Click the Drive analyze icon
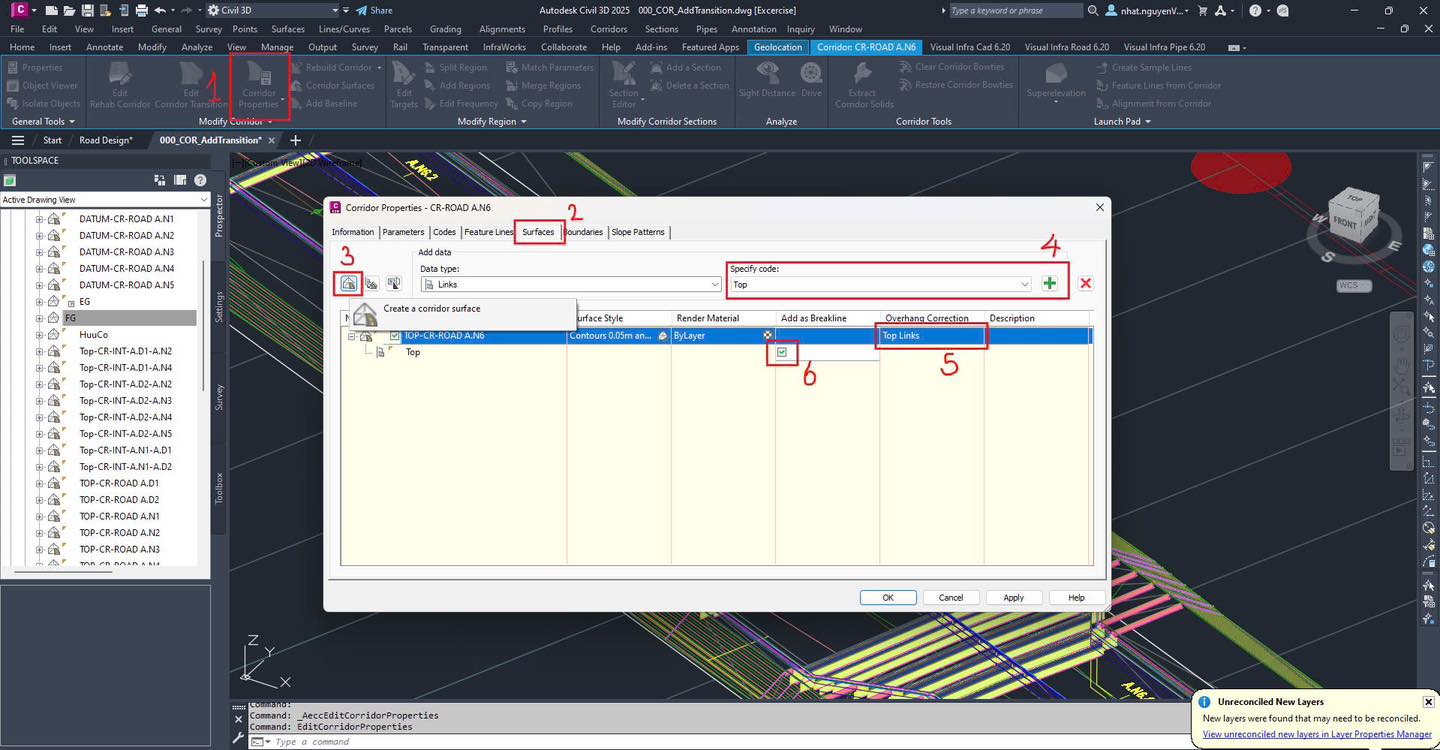Screen dimensions: 1440x750 (811, 79)
